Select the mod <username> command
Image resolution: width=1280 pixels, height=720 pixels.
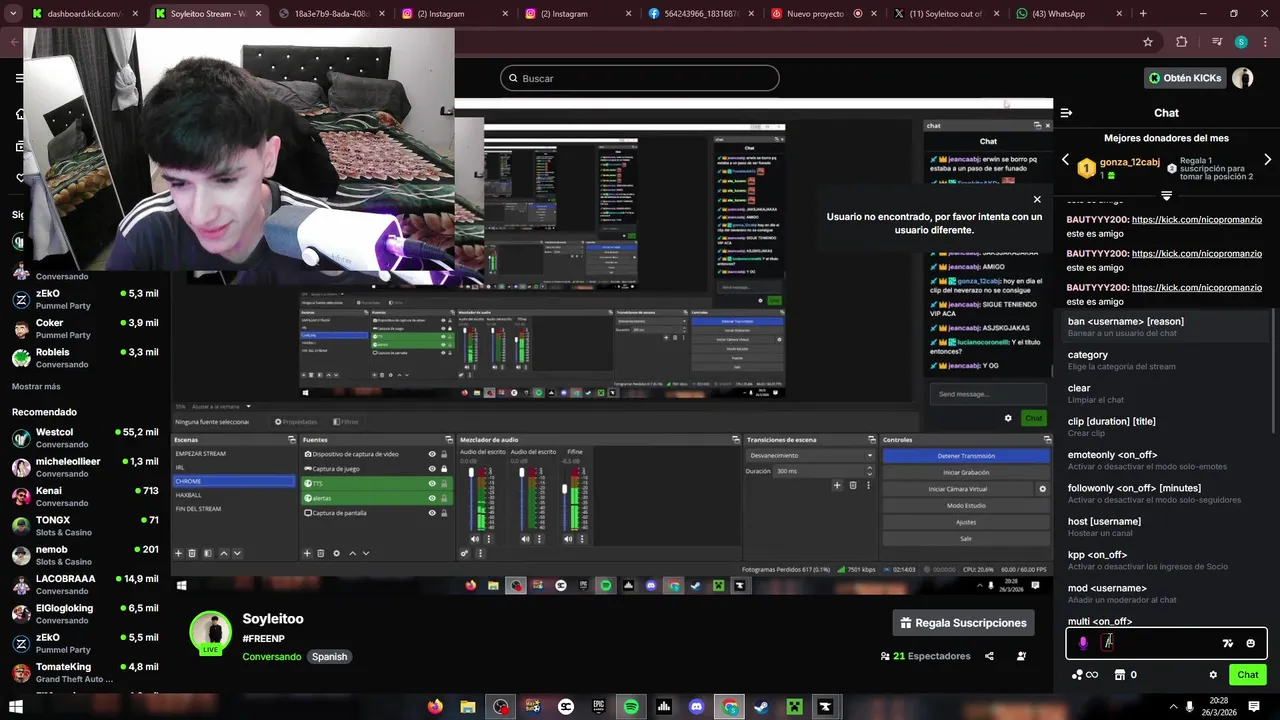coord(1166,593)
